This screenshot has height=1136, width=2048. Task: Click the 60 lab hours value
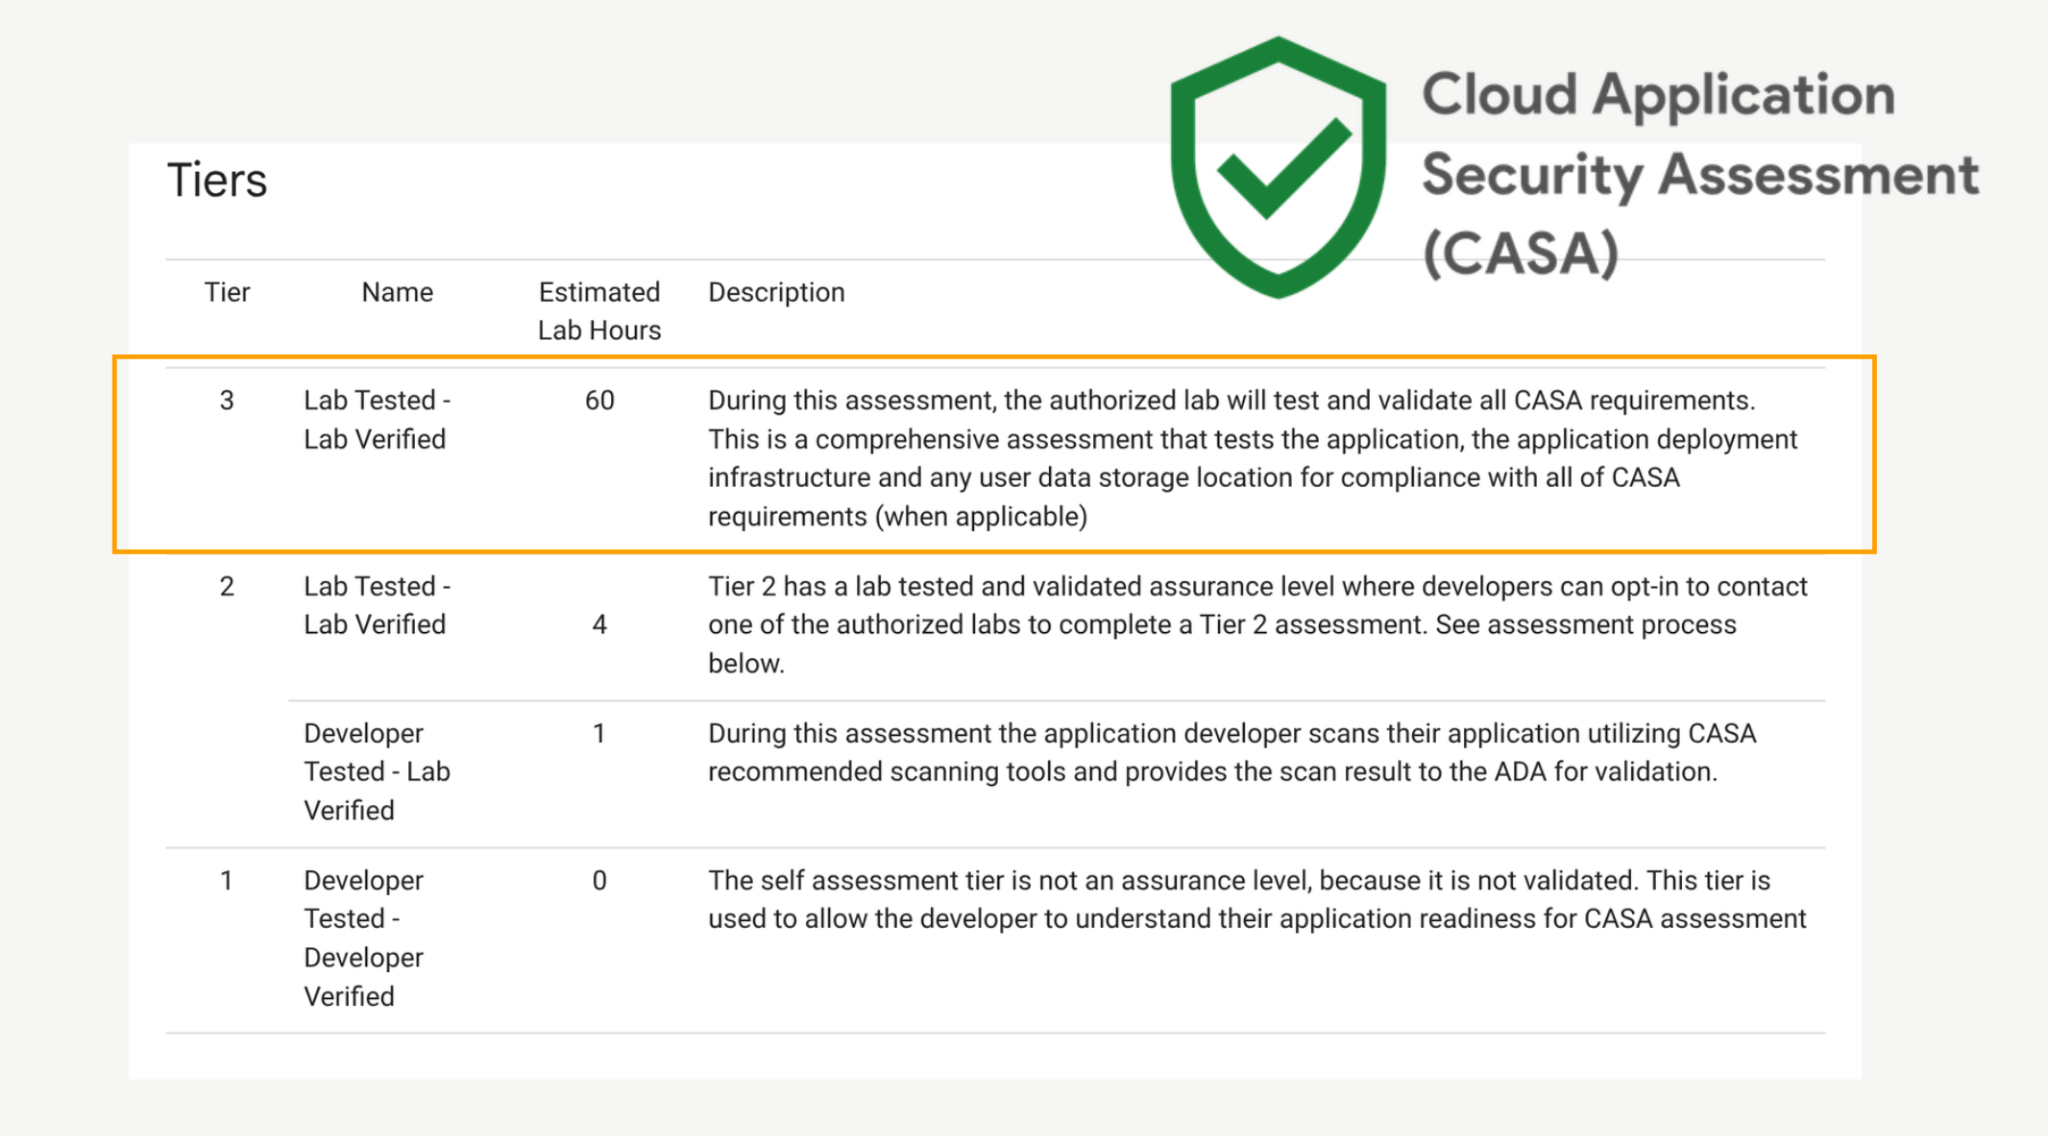point(599,400)
